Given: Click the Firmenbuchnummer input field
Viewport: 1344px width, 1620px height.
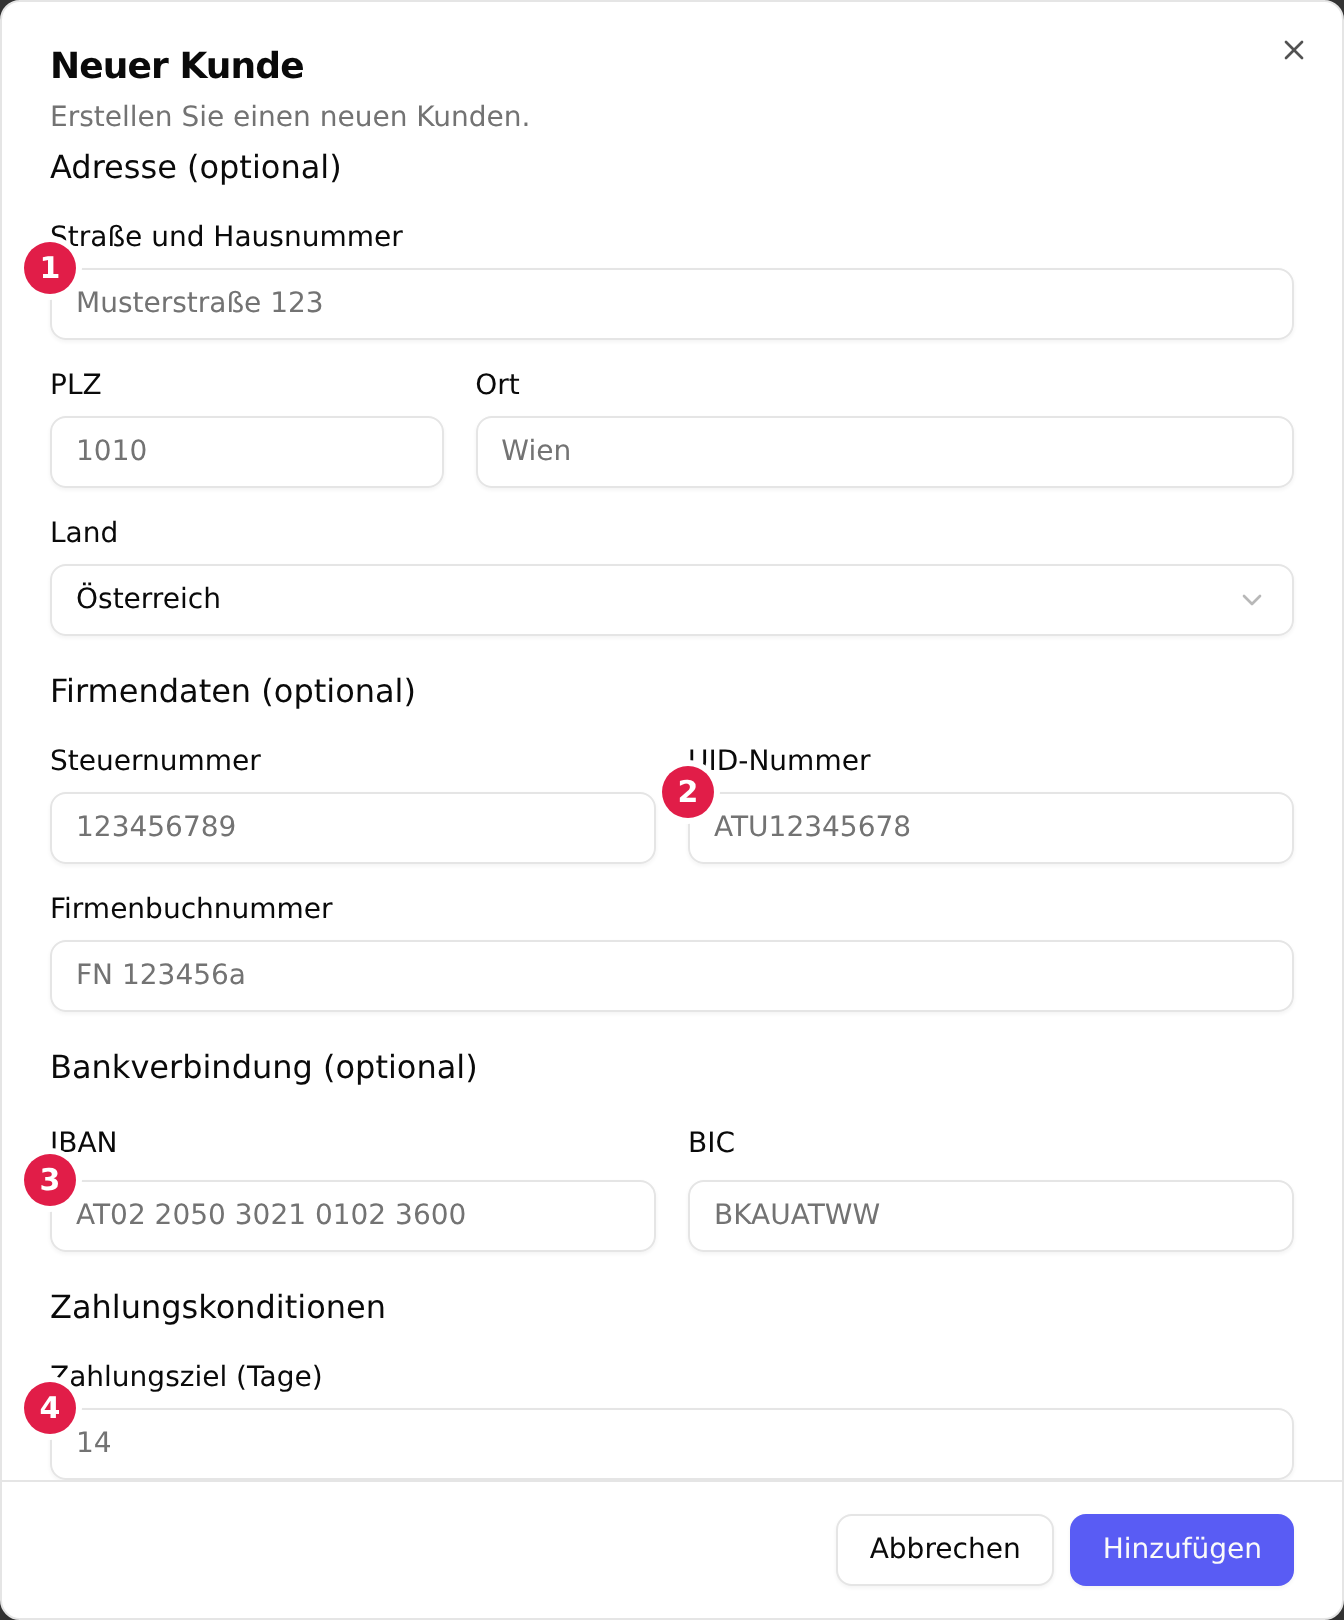Looking at the screenshot, I should 672,976.
